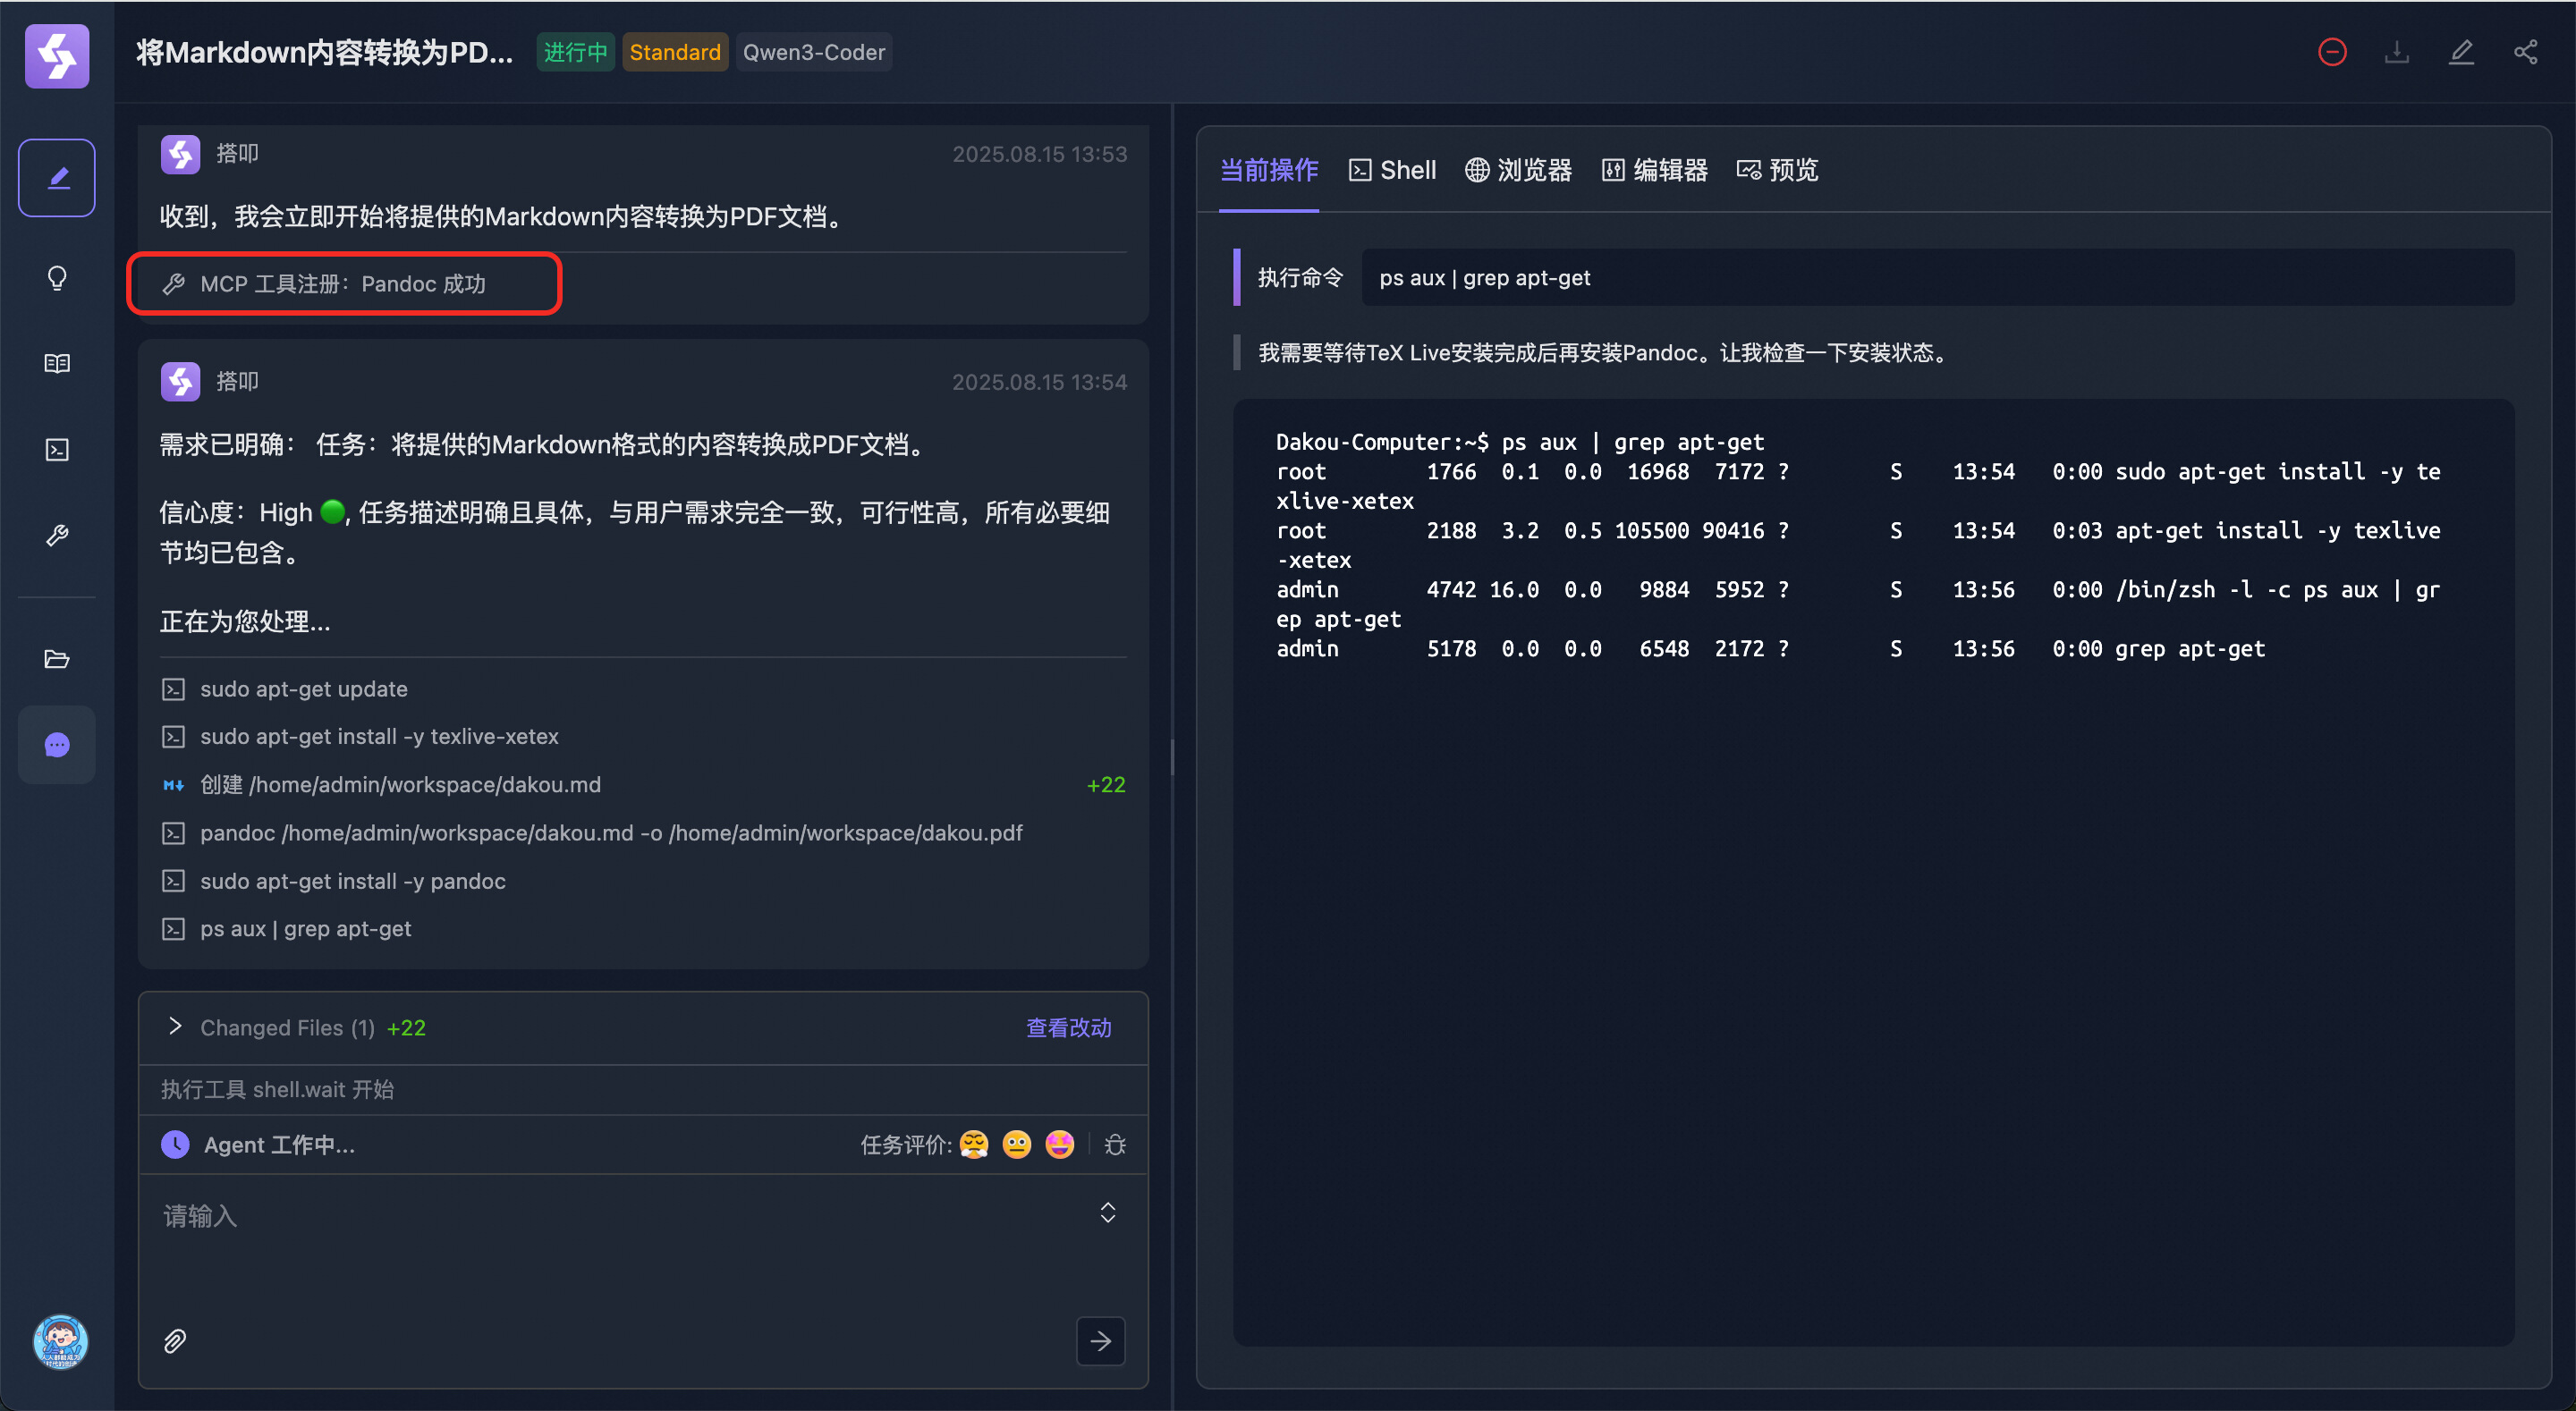Click the bug report icon
This screenshot has height=1411, width=2576.
tap(1115, 1145)
